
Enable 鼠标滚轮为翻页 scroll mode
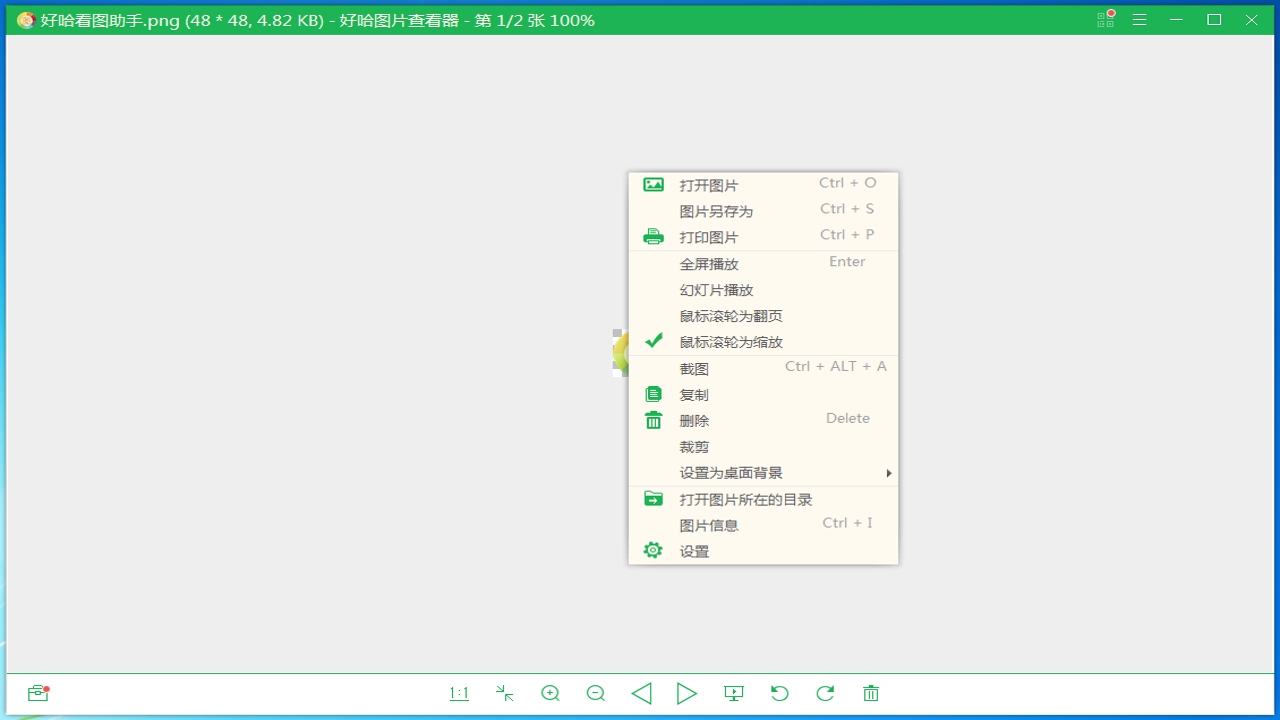click(x=731, y=316)
